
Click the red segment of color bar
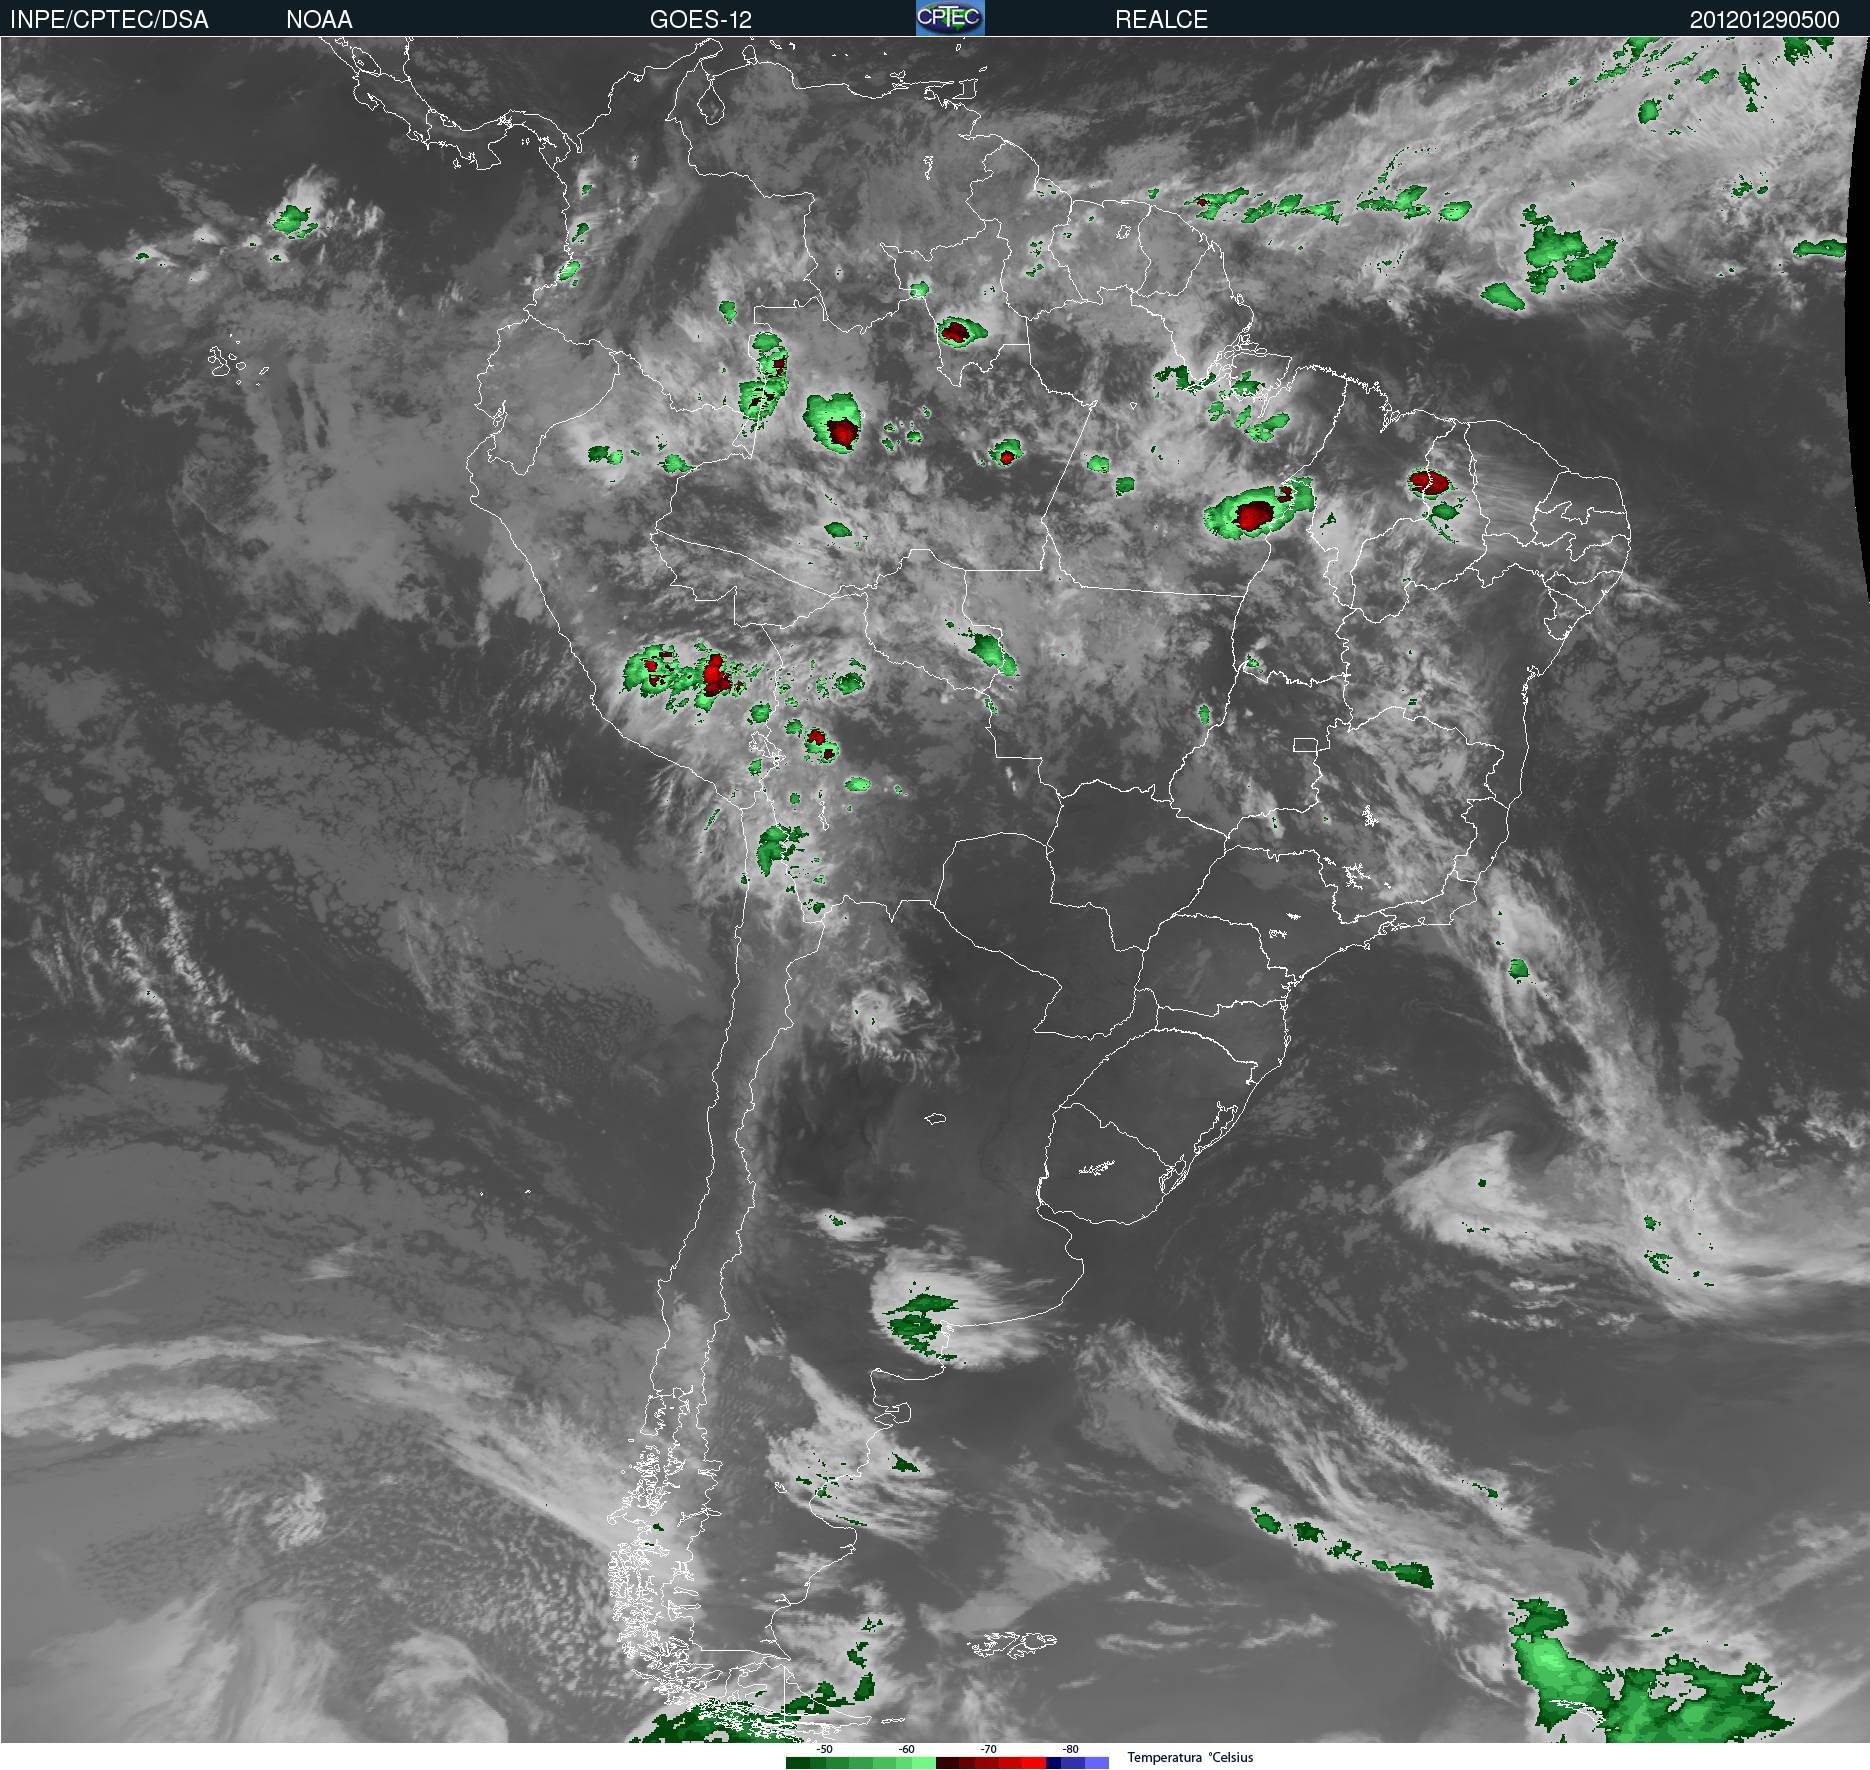[991, 1763]
